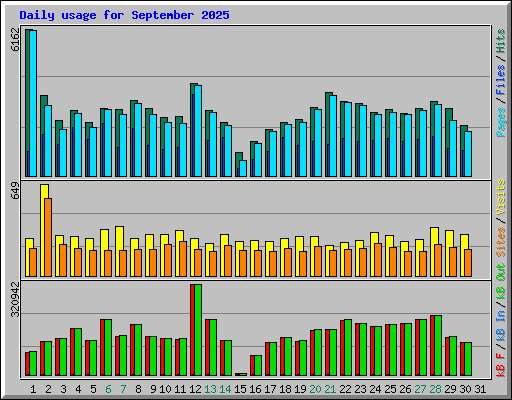
Task: Click the green 'Hits' legend label
Action: [501, 41]
